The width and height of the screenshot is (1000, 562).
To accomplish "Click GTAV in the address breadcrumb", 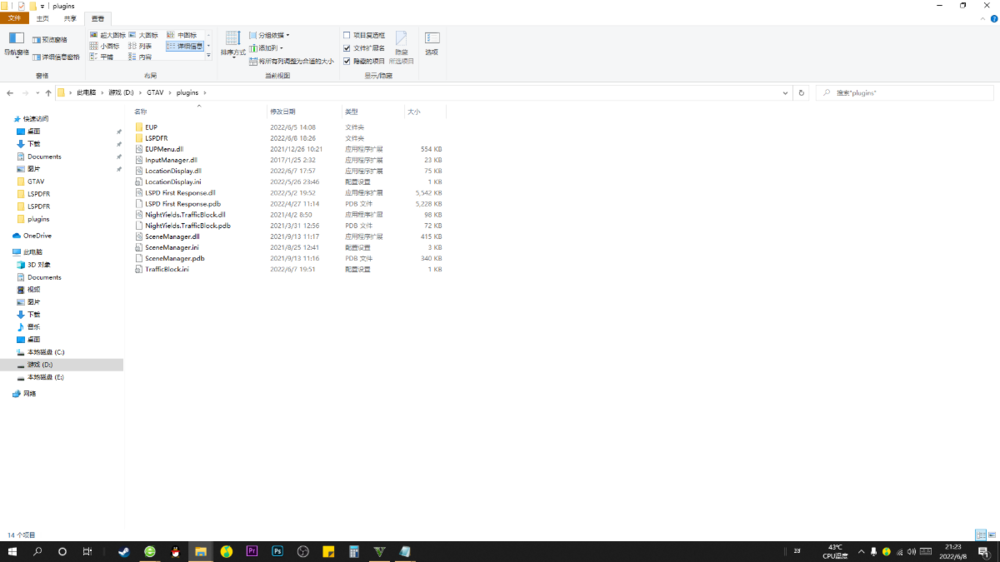I will (155, 92).
